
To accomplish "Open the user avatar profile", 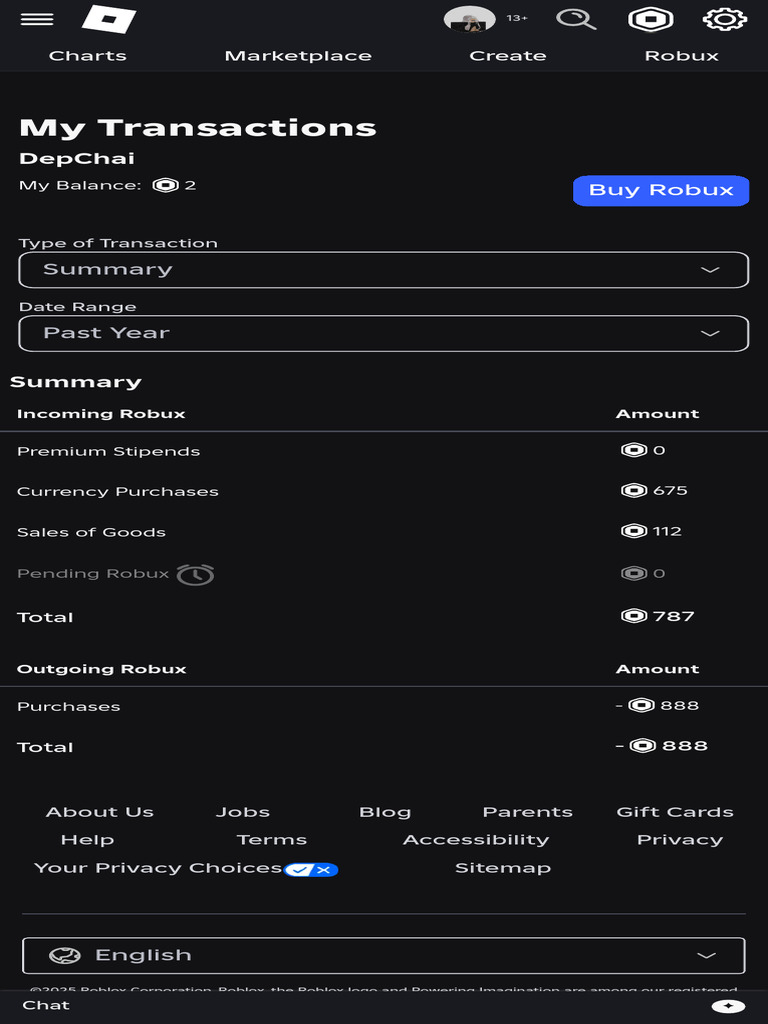I will (x=470, y=19).
